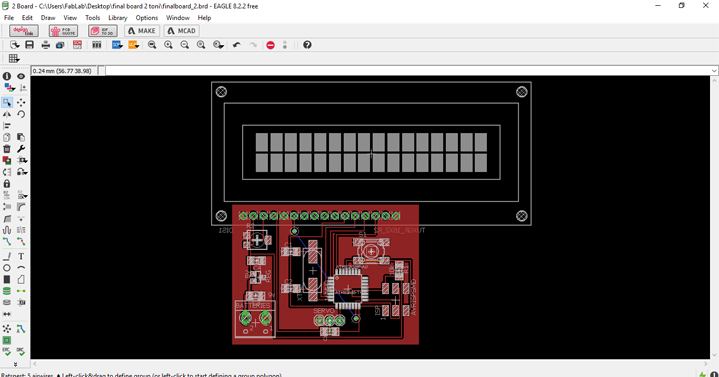The height and width of the screenshot is (377, 719).
Task: Open the Help question mark icon
Action: [x=307, y=44]
